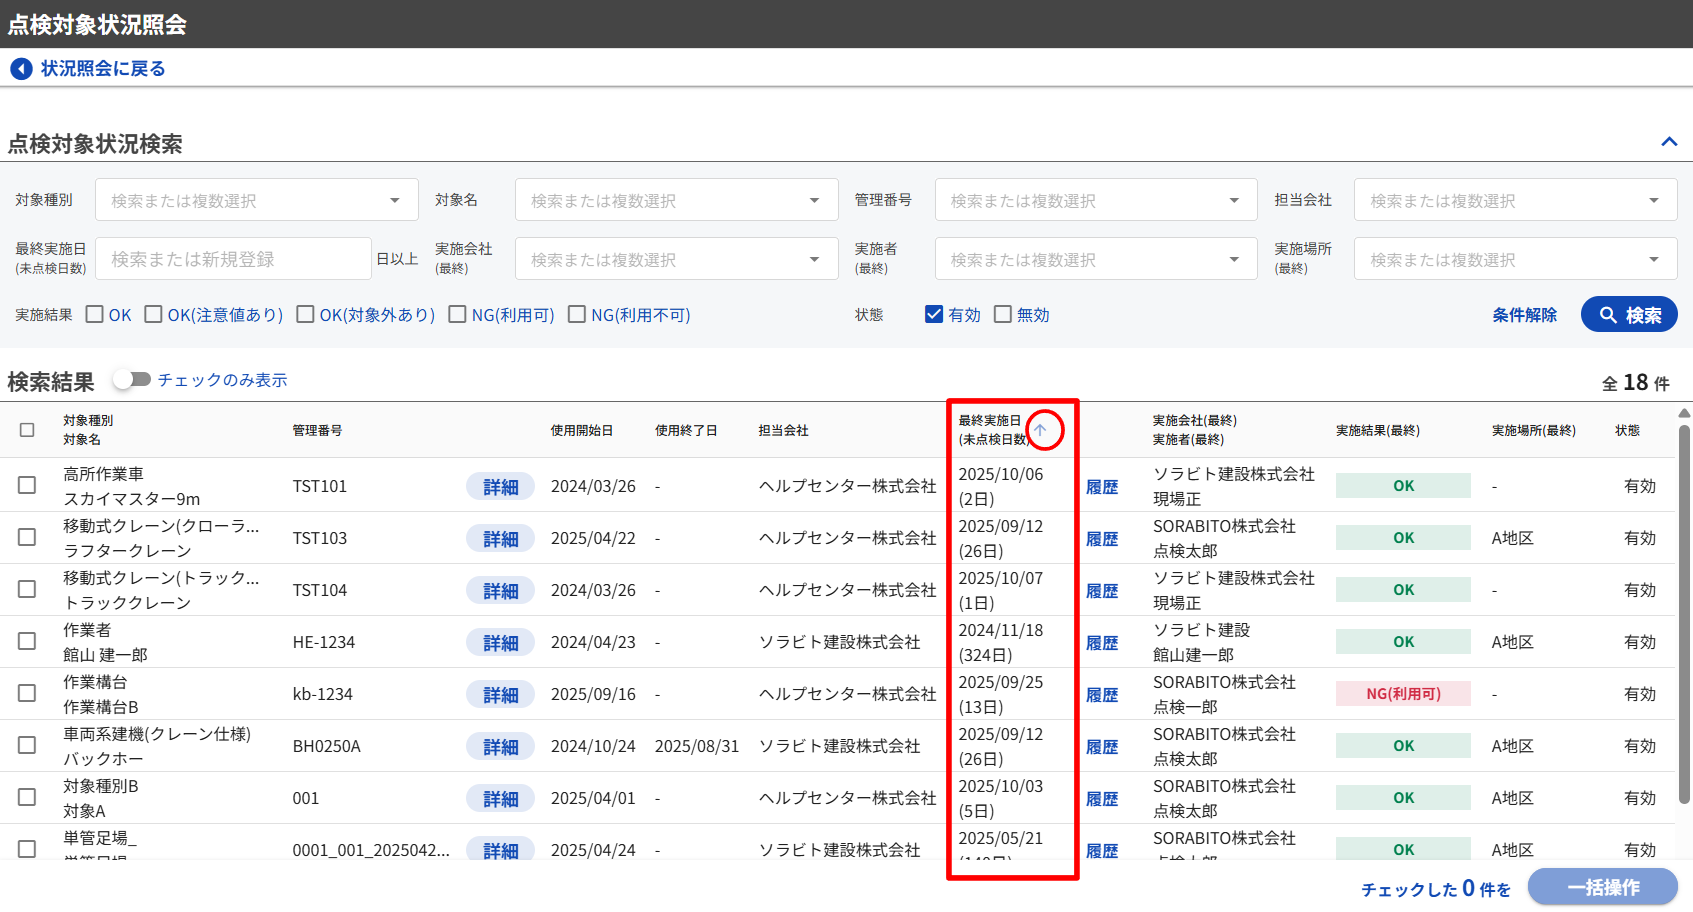Enable the チェックのみ表示 toggle

click(x=132, y=380)
